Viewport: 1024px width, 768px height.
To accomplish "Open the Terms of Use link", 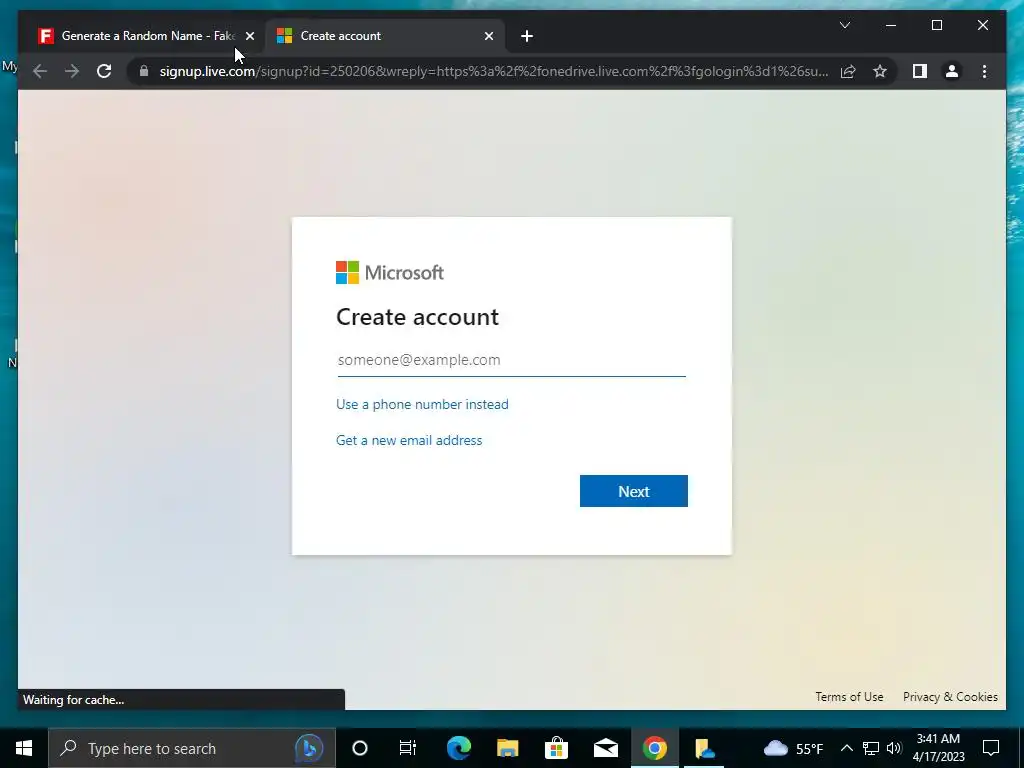I will tap(849, 697).
